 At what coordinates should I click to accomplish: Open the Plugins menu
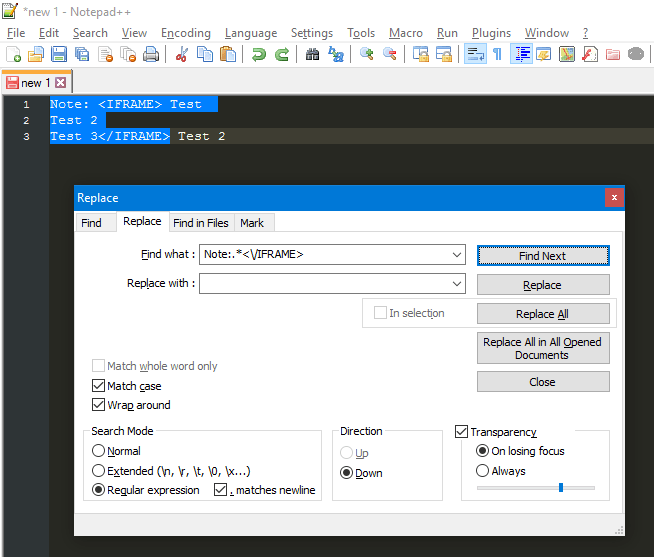491,33
